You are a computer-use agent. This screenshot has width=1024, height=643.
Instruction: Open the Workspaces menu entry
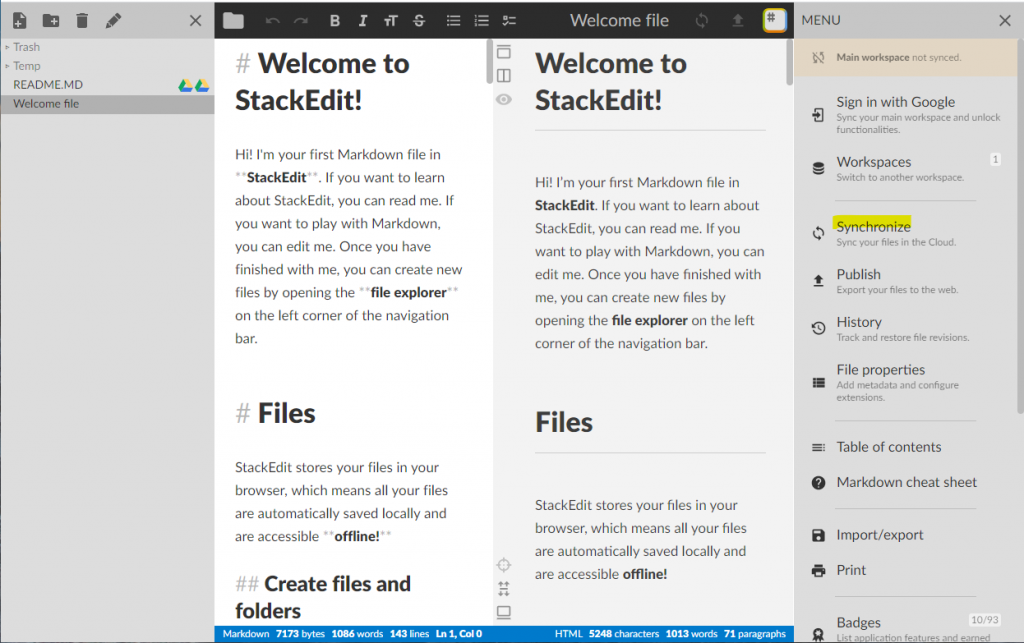pos(906,168)
